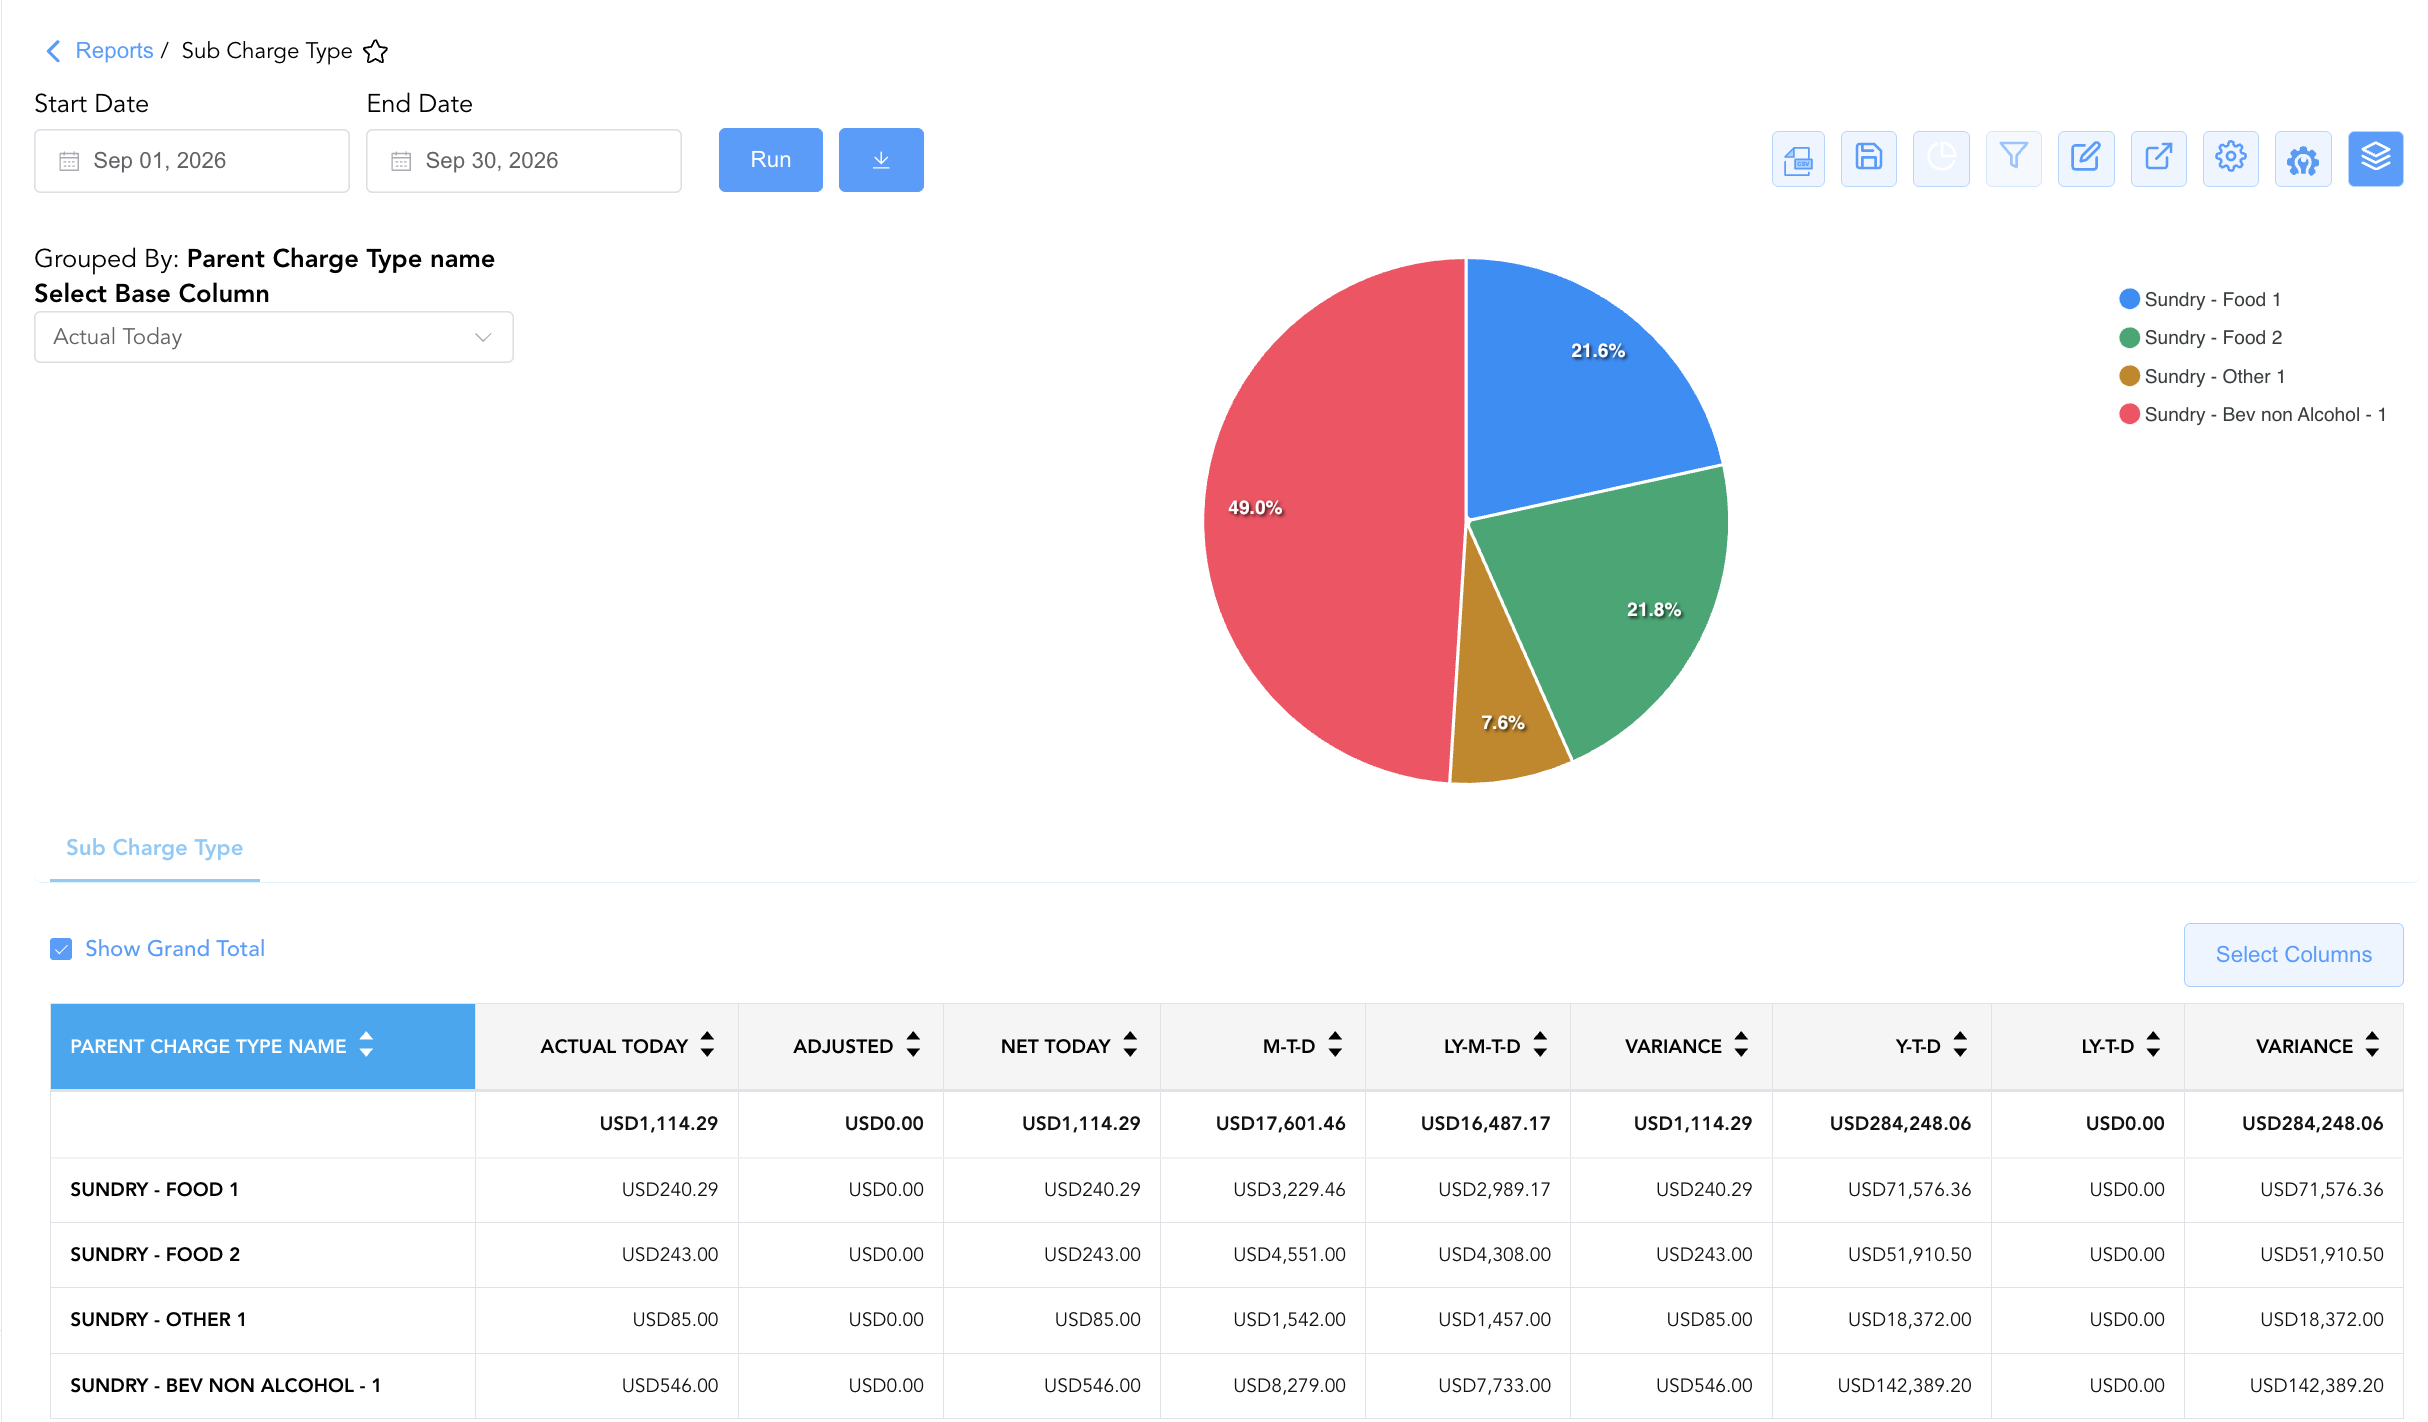Open the Start Date input field
Image resolution: width=2428 pixels, height=1422 pixels.
(x=192, y=161)
